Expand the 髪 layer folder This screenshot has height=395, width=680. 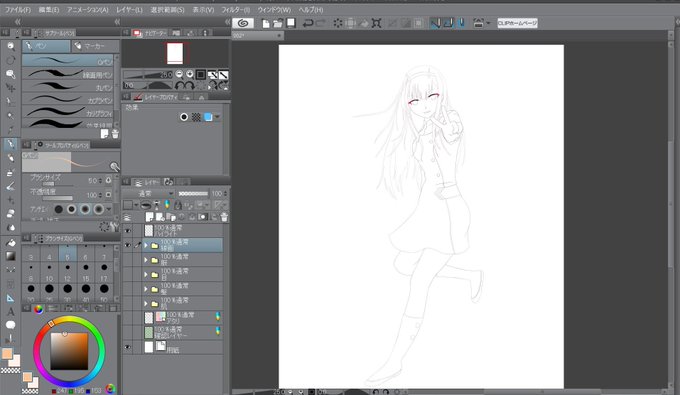coord(146,289)
